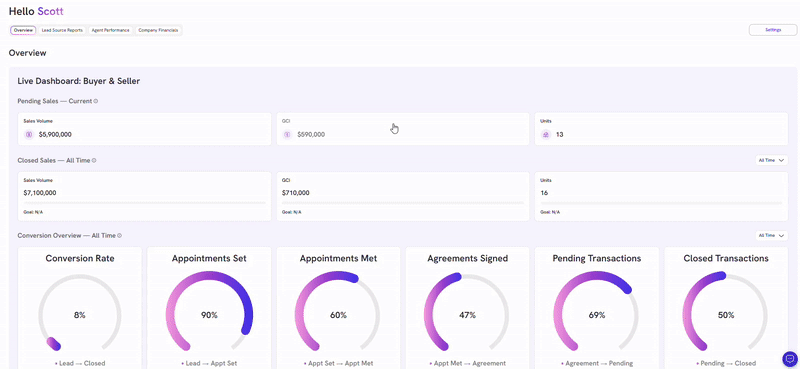This screenshot has width=800, height=369.
Task: Click the Settings button
Action: tap(773, 30)
